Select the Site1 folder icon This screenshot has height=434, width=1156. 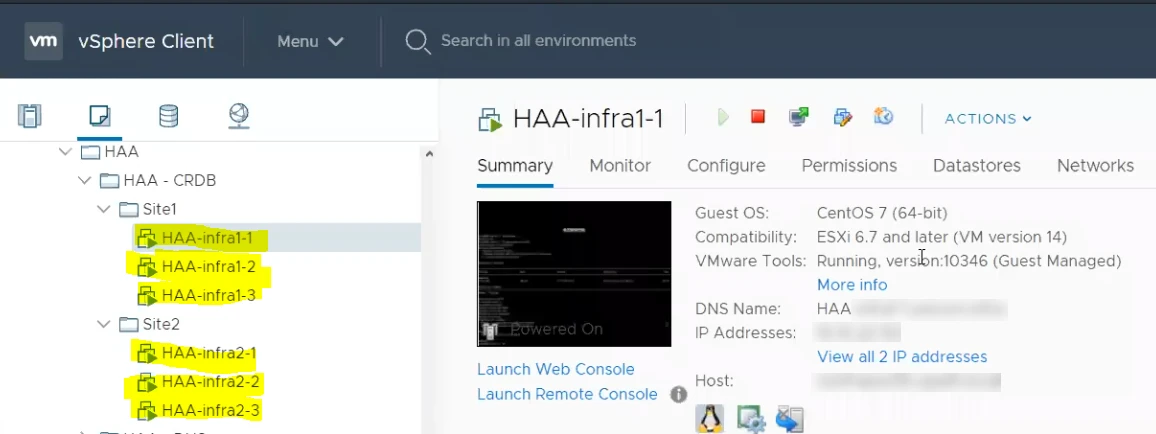click(x=129, y=209)
